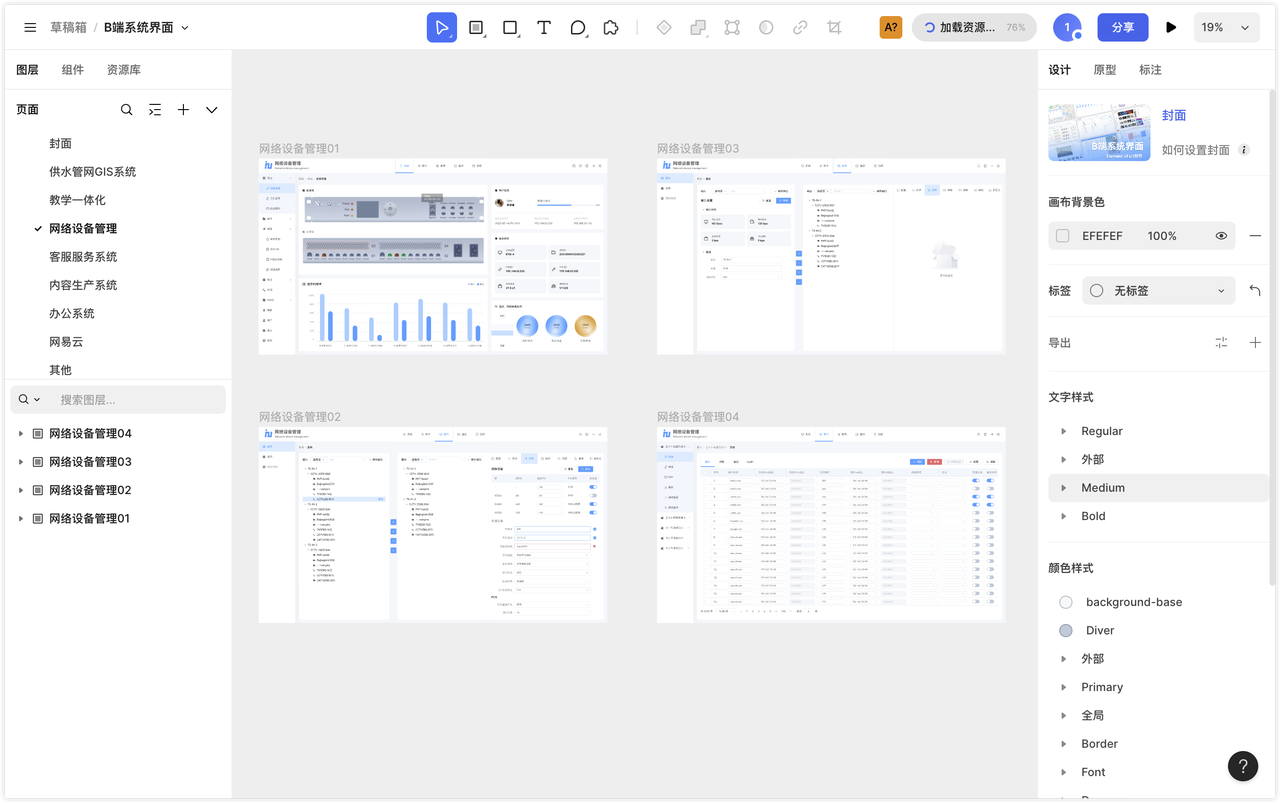Click the Diver color style swatch

pos(1066,631)
